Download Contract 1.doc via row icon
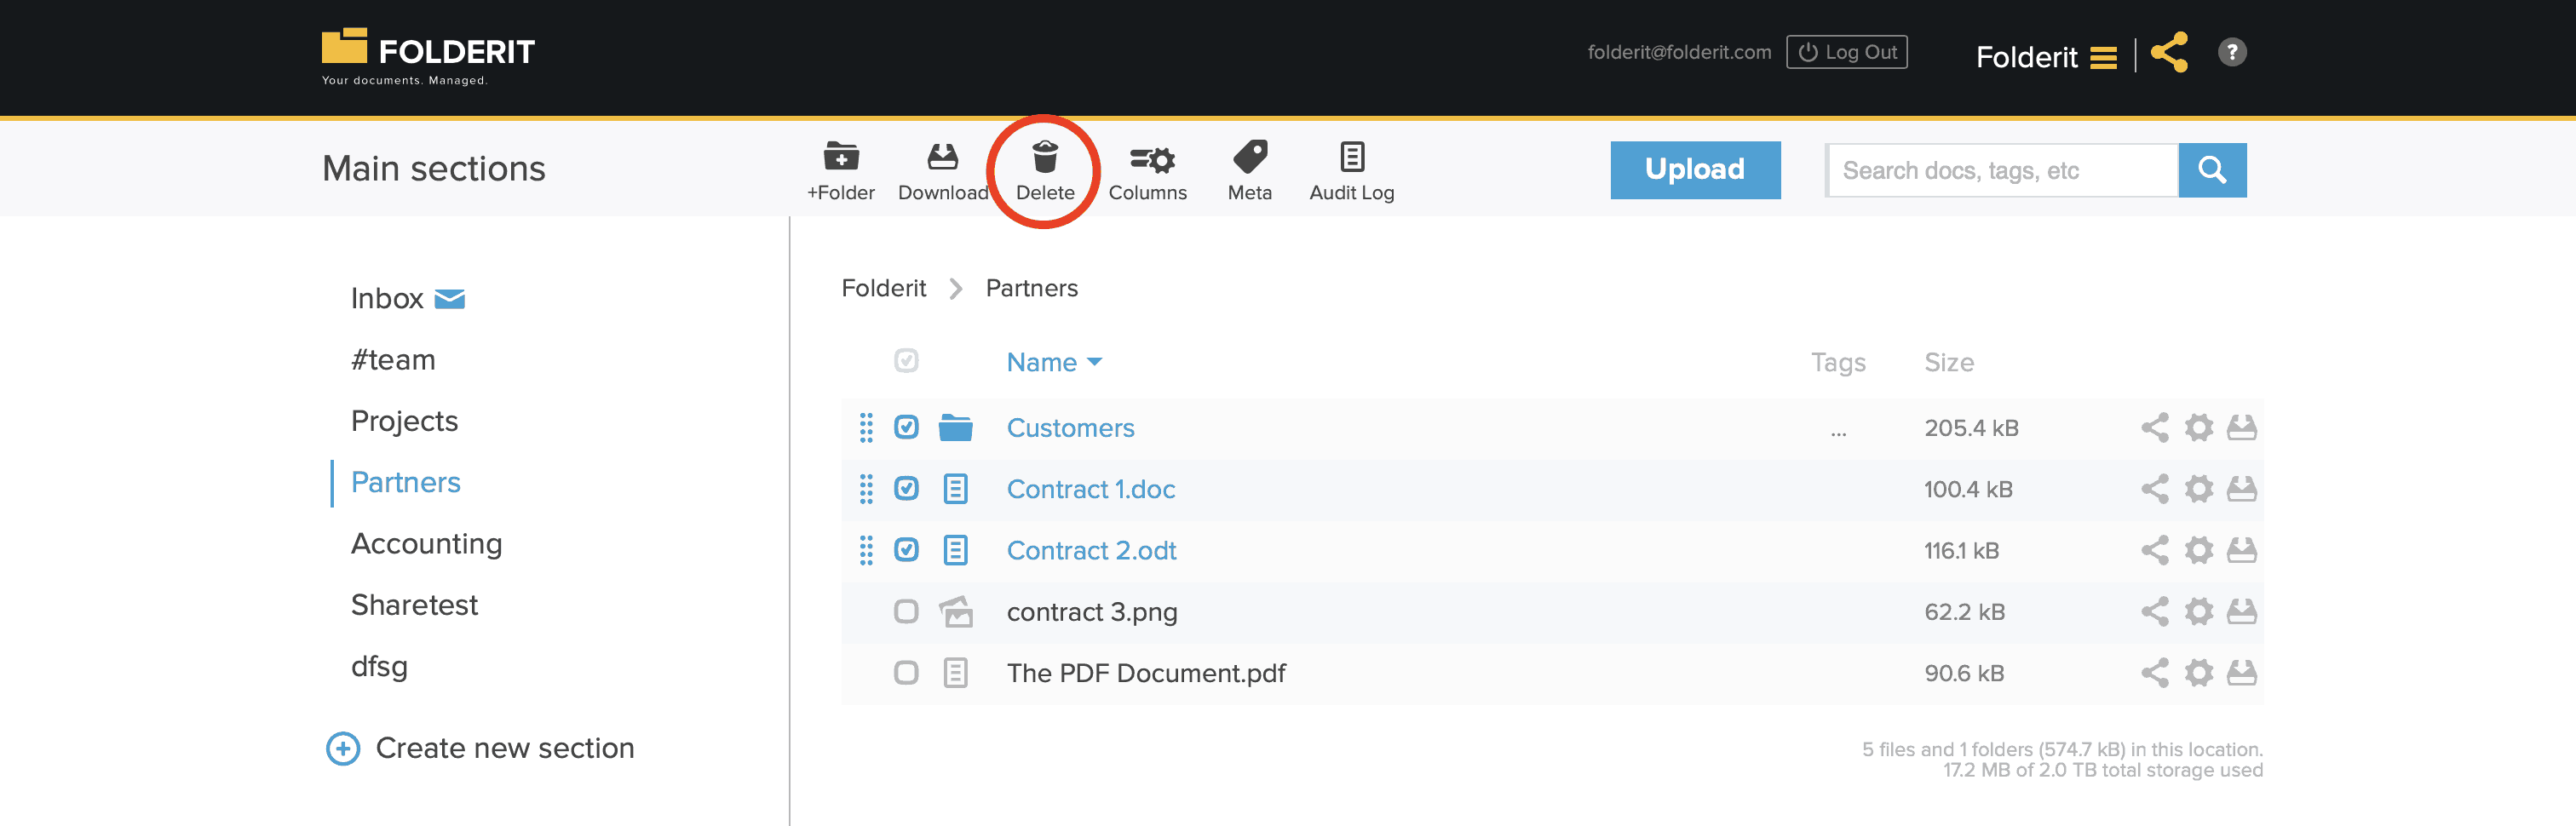This screenshot has height=826, width=2576. [2242, 489]
